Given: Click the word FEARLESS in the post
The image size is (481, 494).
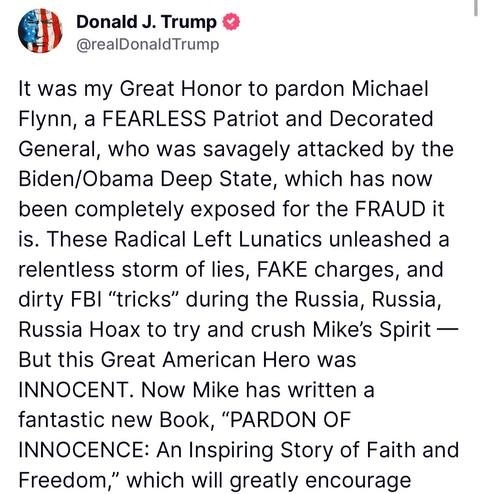Looking at the screenshot, I should 154,119.
